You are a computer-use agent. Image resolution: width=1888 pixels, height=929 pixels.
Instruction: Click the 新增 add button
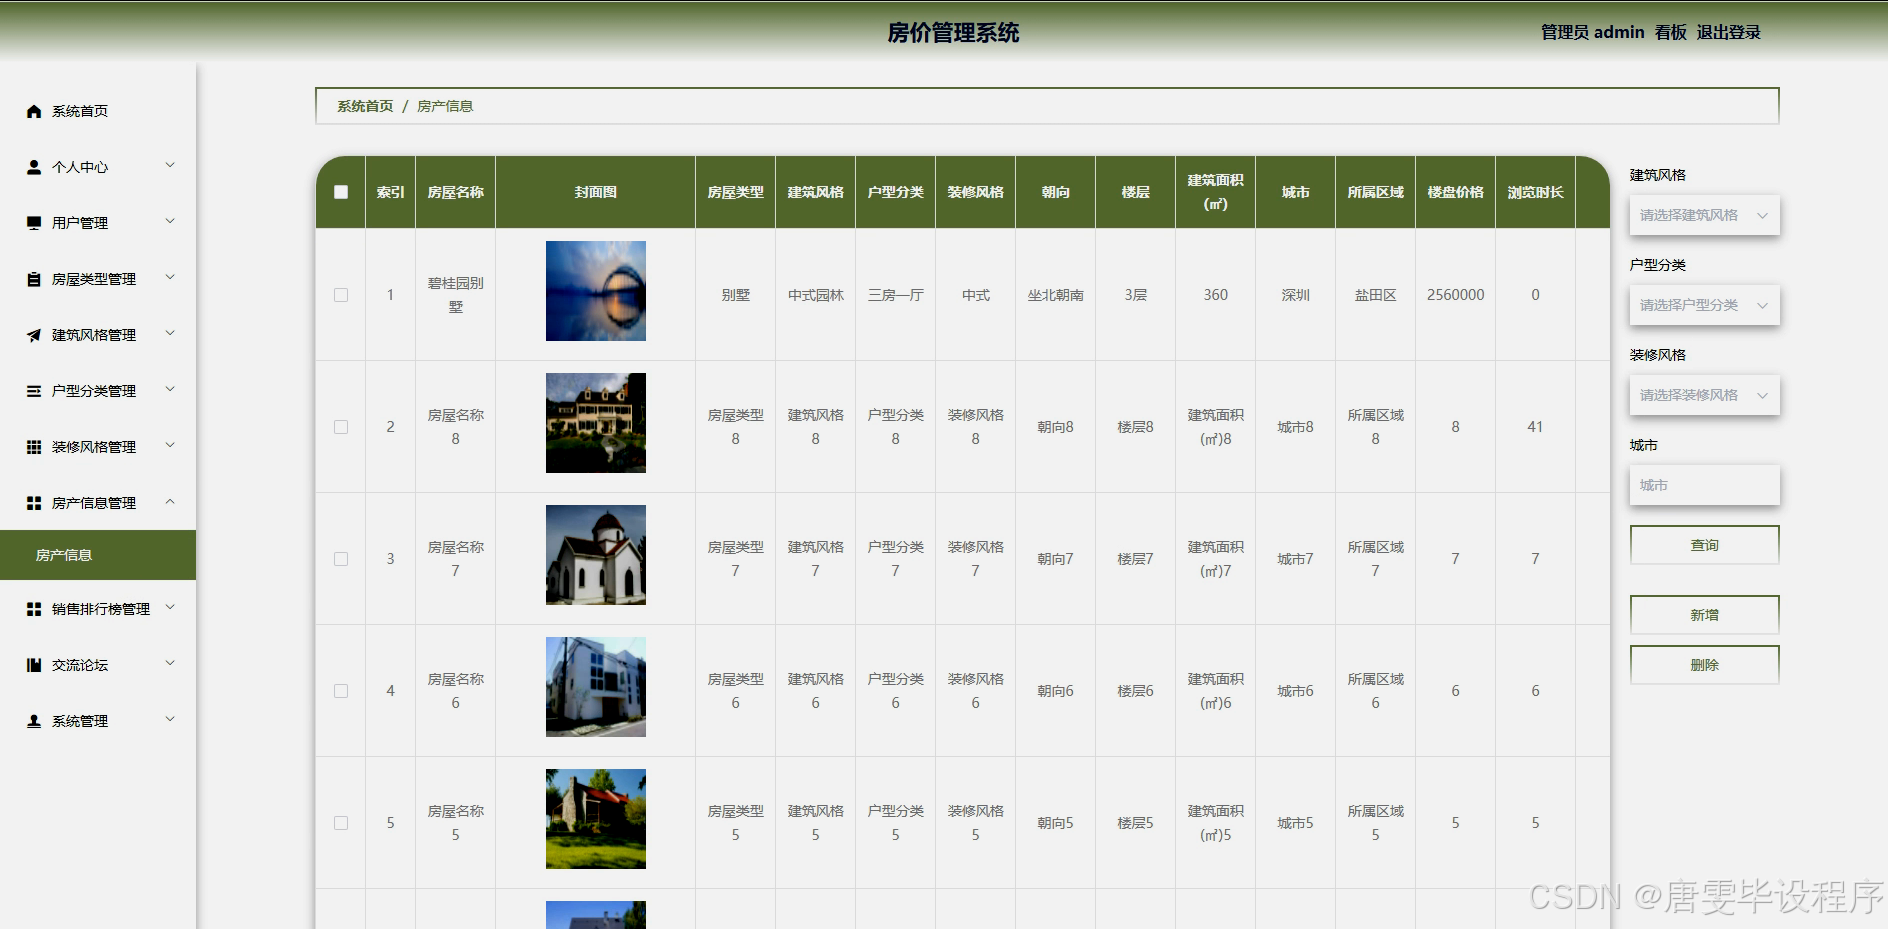1704,615
